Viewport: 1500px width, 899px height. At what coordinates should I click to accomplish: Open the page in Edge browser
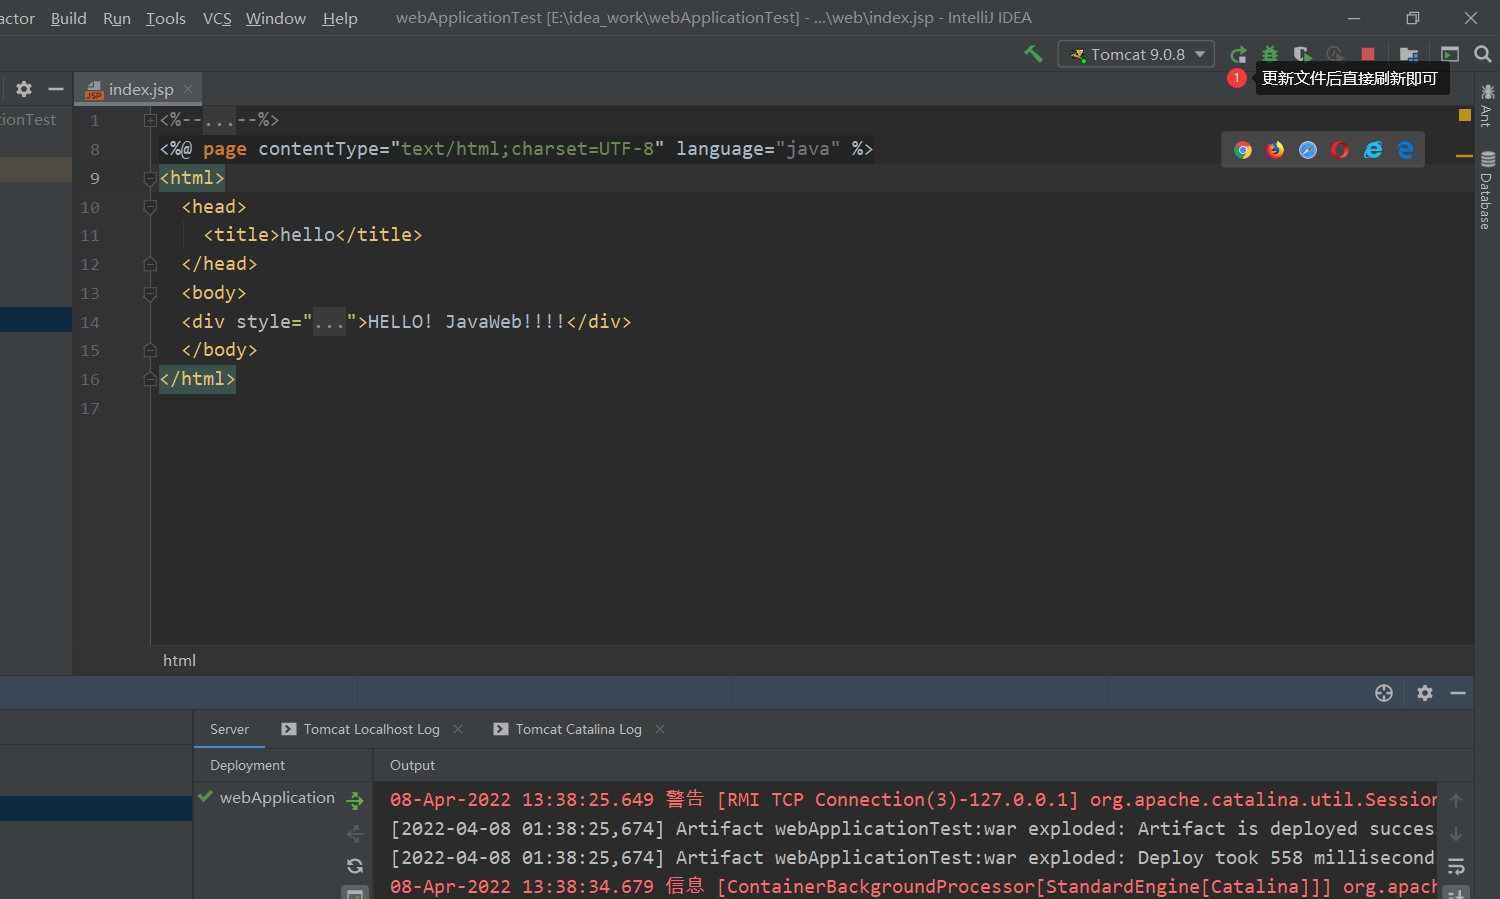[1405, 150]
